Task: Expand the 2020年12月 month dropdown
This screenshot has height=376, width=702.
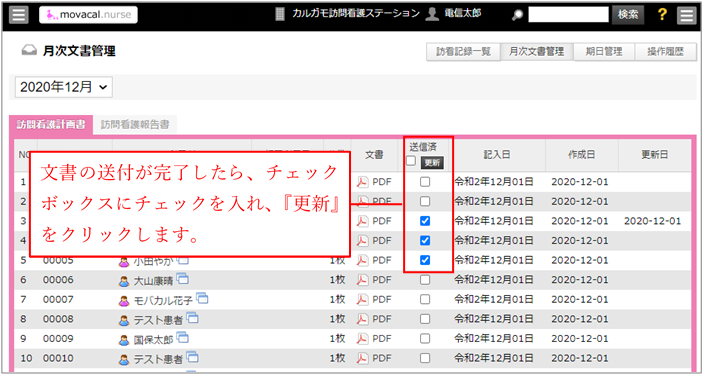Action: (x=64, y=87)
